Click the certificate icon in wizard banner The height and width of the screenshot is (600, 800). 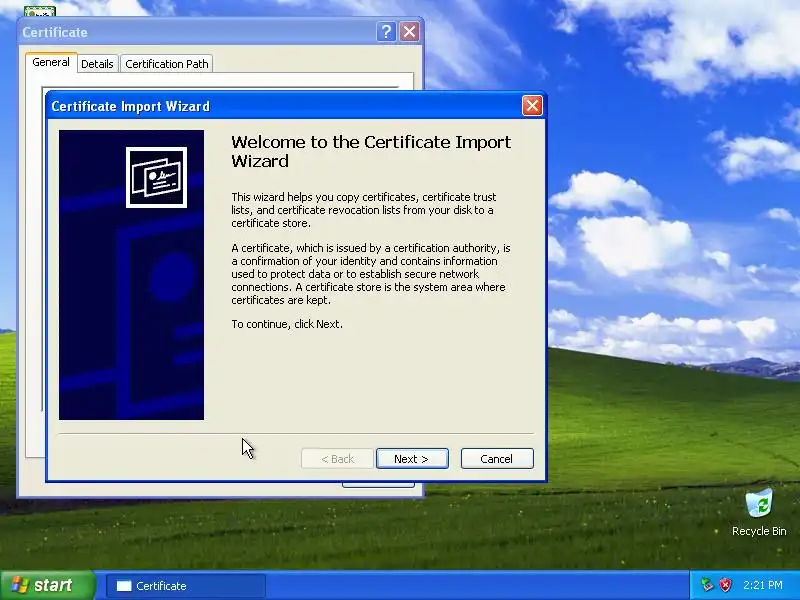pyautogui.click(x=156, y=177)
